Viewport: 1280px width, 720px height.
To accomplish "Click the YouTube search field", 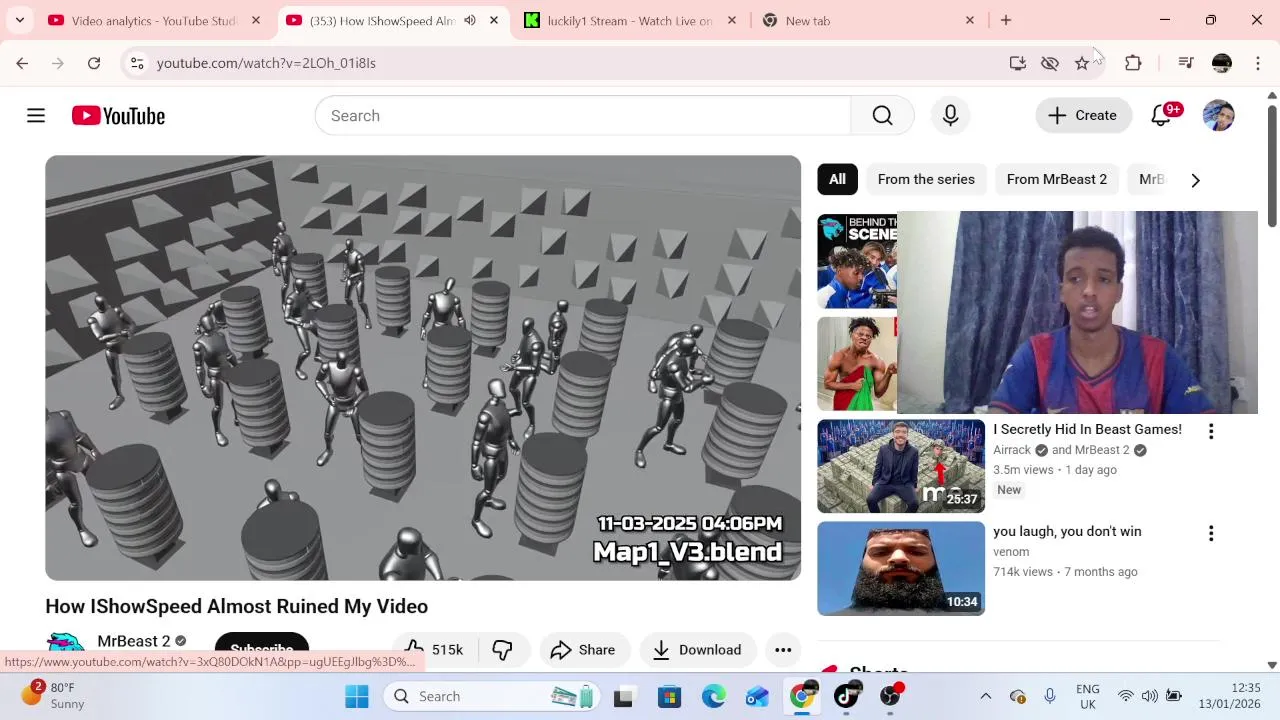I will coord(583,116).
